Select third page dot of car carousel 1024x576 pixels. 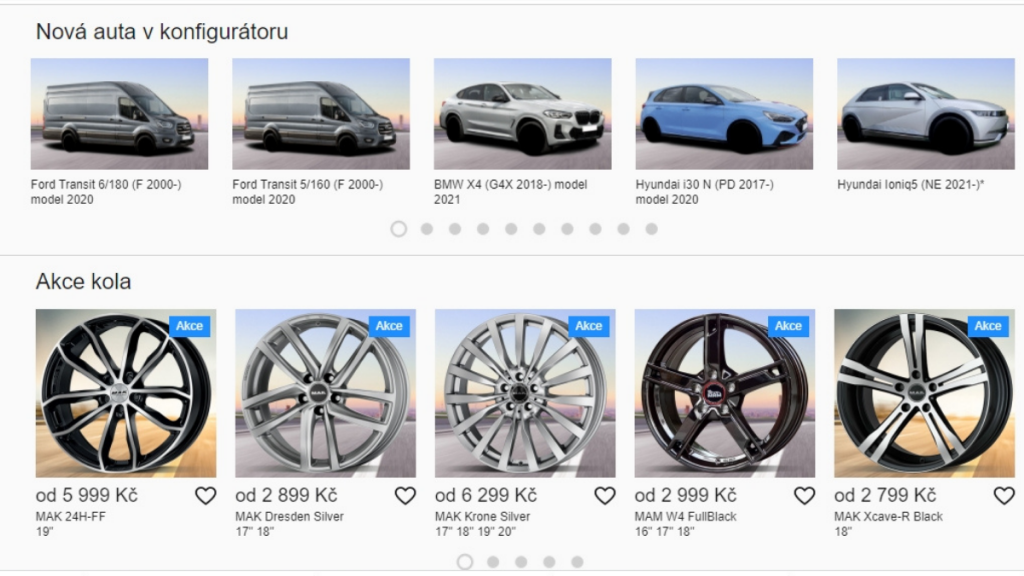pos(455,229)
